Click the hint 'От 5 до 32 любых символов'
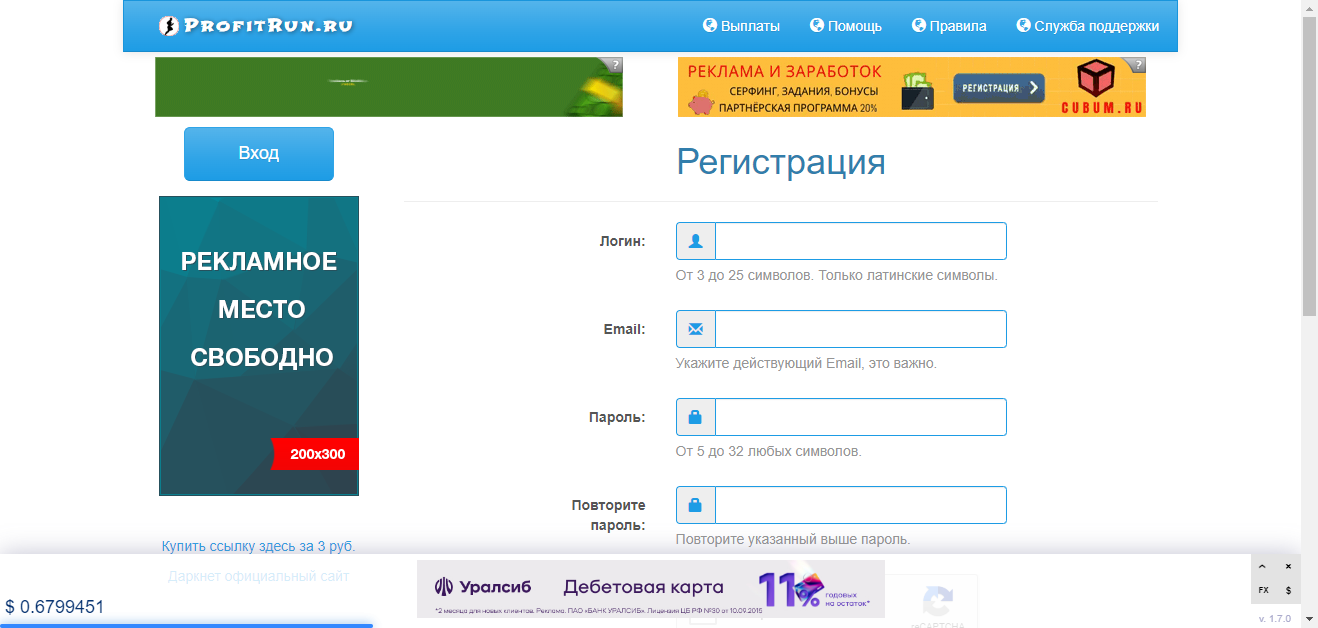The image size is (1318, 628). [768, 451]
